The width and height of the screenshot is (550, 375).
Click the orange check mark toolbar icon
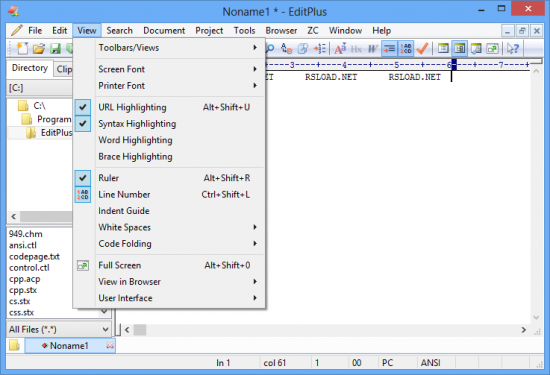[422, 48]
